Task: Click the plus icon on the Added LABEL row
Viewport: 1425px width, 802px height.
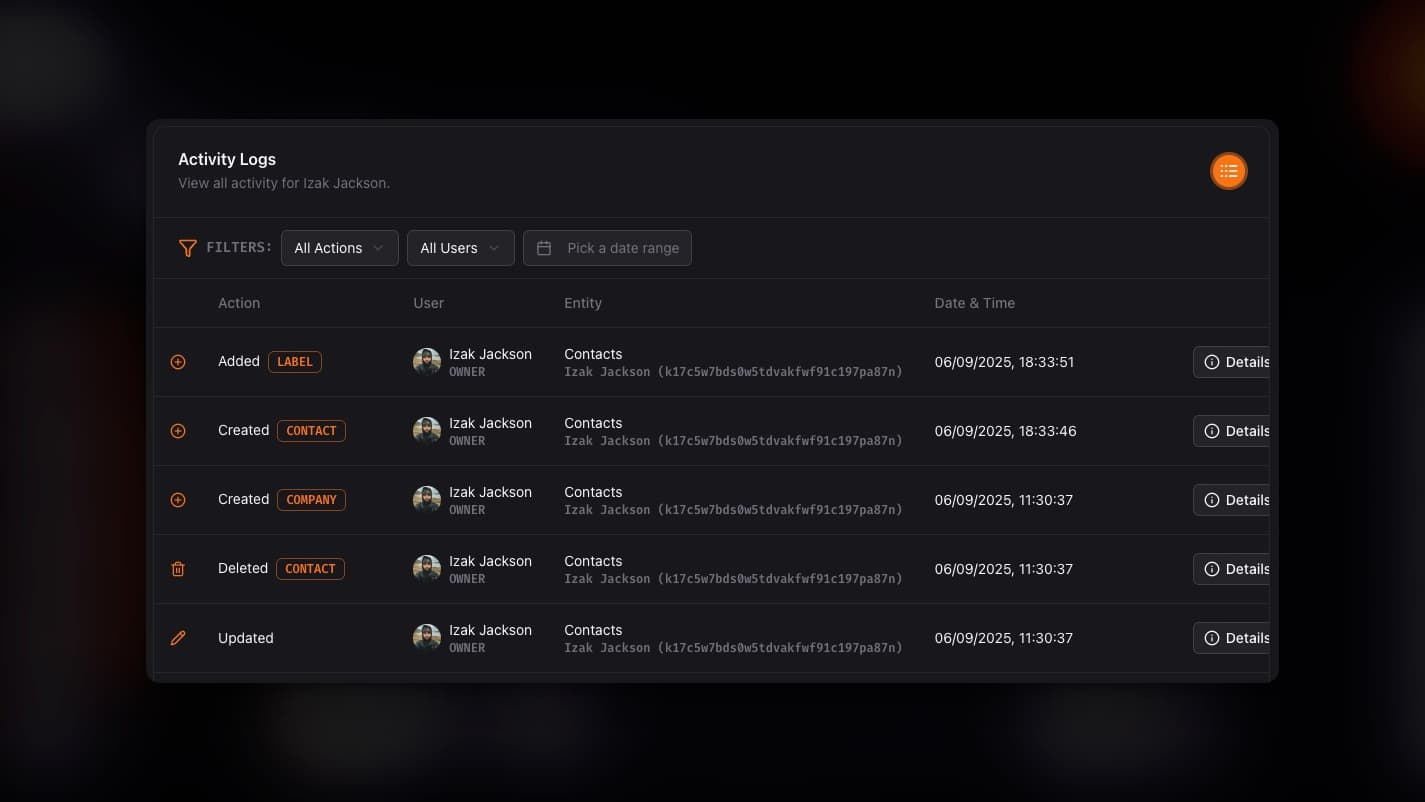Action: point(178,362)
